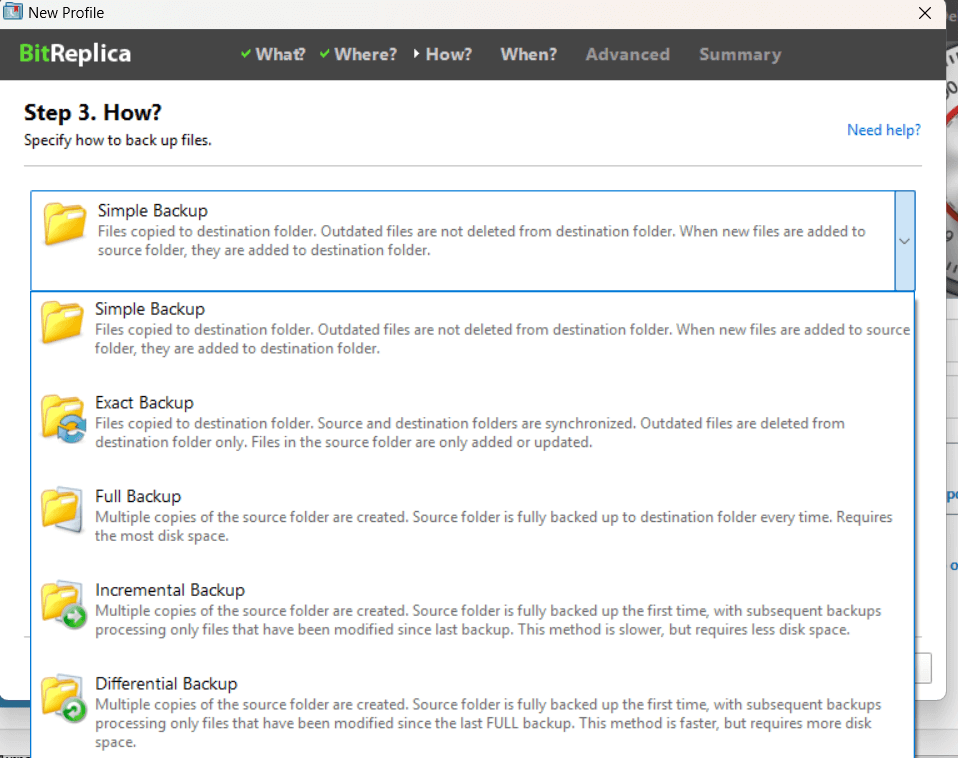Click the New Profile window icon
The height and width of the screenshot is (758, 958).
point(13,13)
